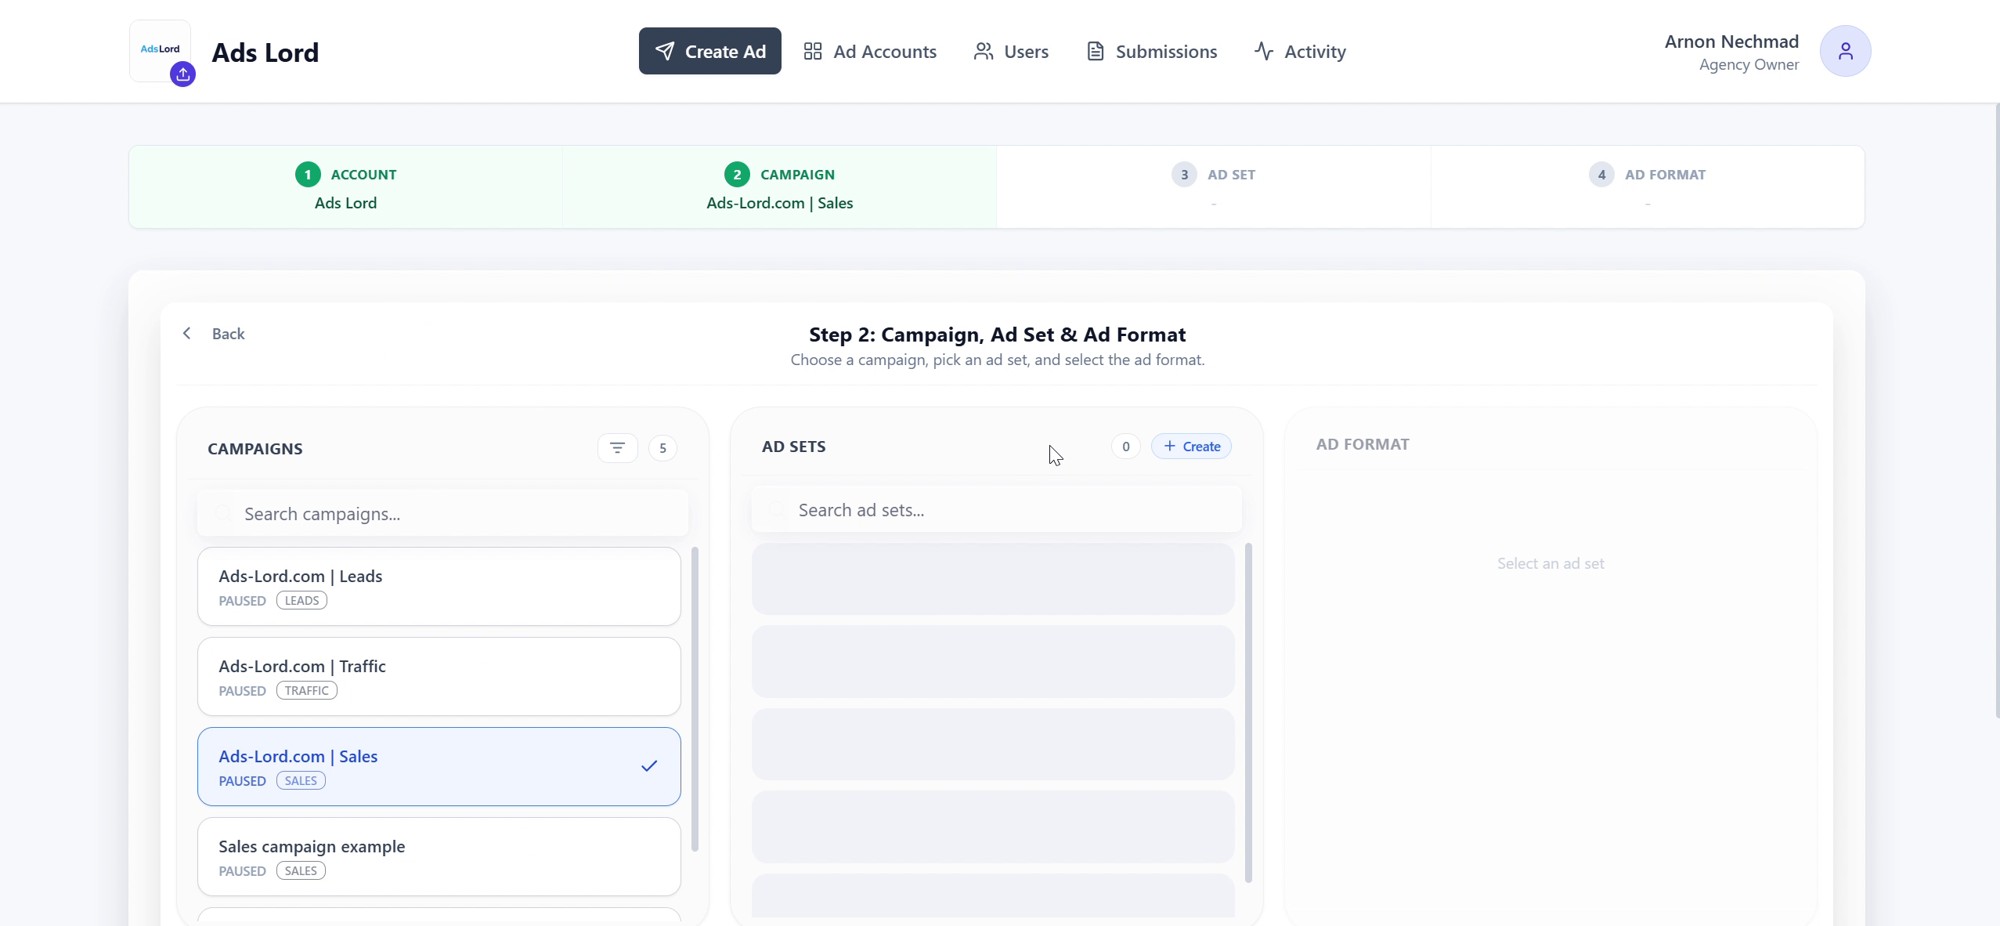View the Activity page
2000x926 pixels.
[x=1300, y=51]
